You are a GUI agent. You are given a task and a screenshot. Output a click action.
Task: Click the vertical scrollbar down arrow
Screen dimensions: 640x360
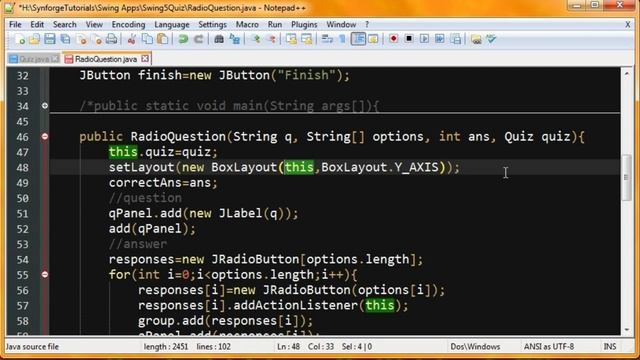627,330
